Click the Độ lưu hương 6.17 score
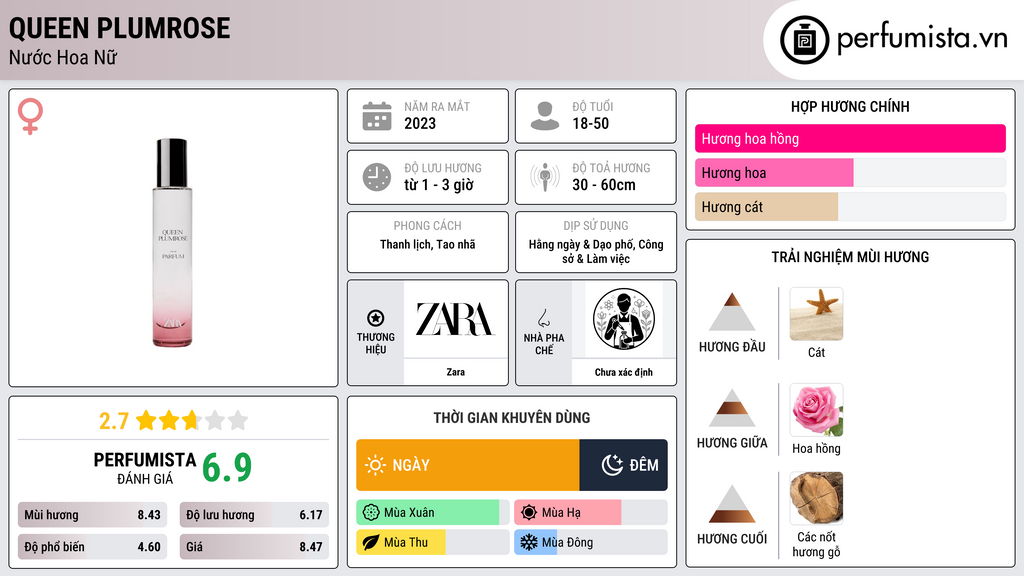The image size is (1024, 576). (x=254, y=515)
